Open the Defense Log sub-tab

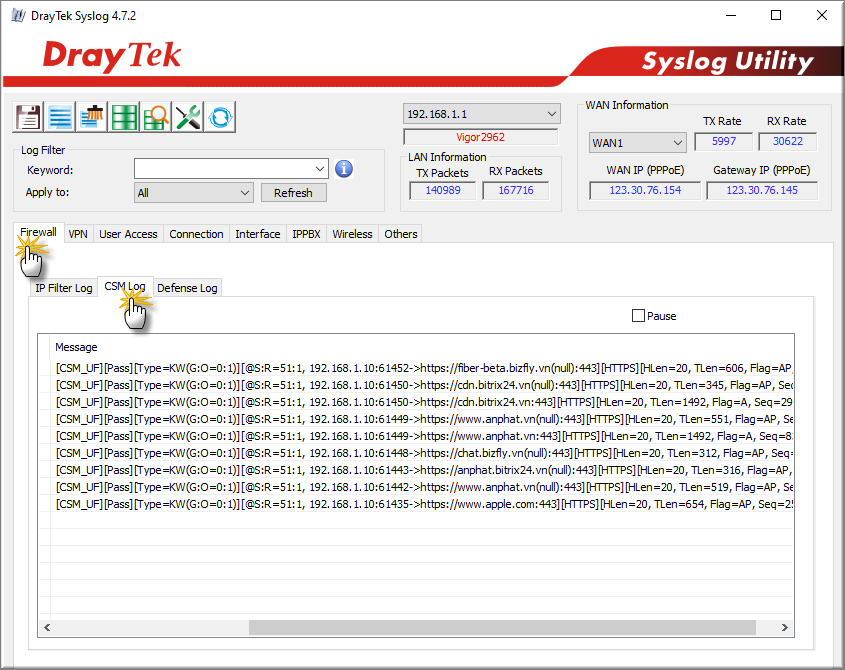187,288
